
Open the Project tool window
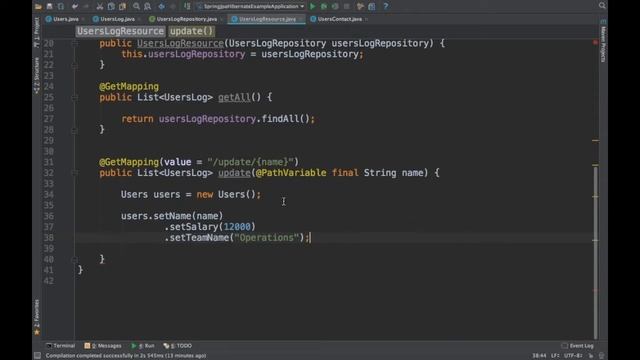click(x=37, y=32)
